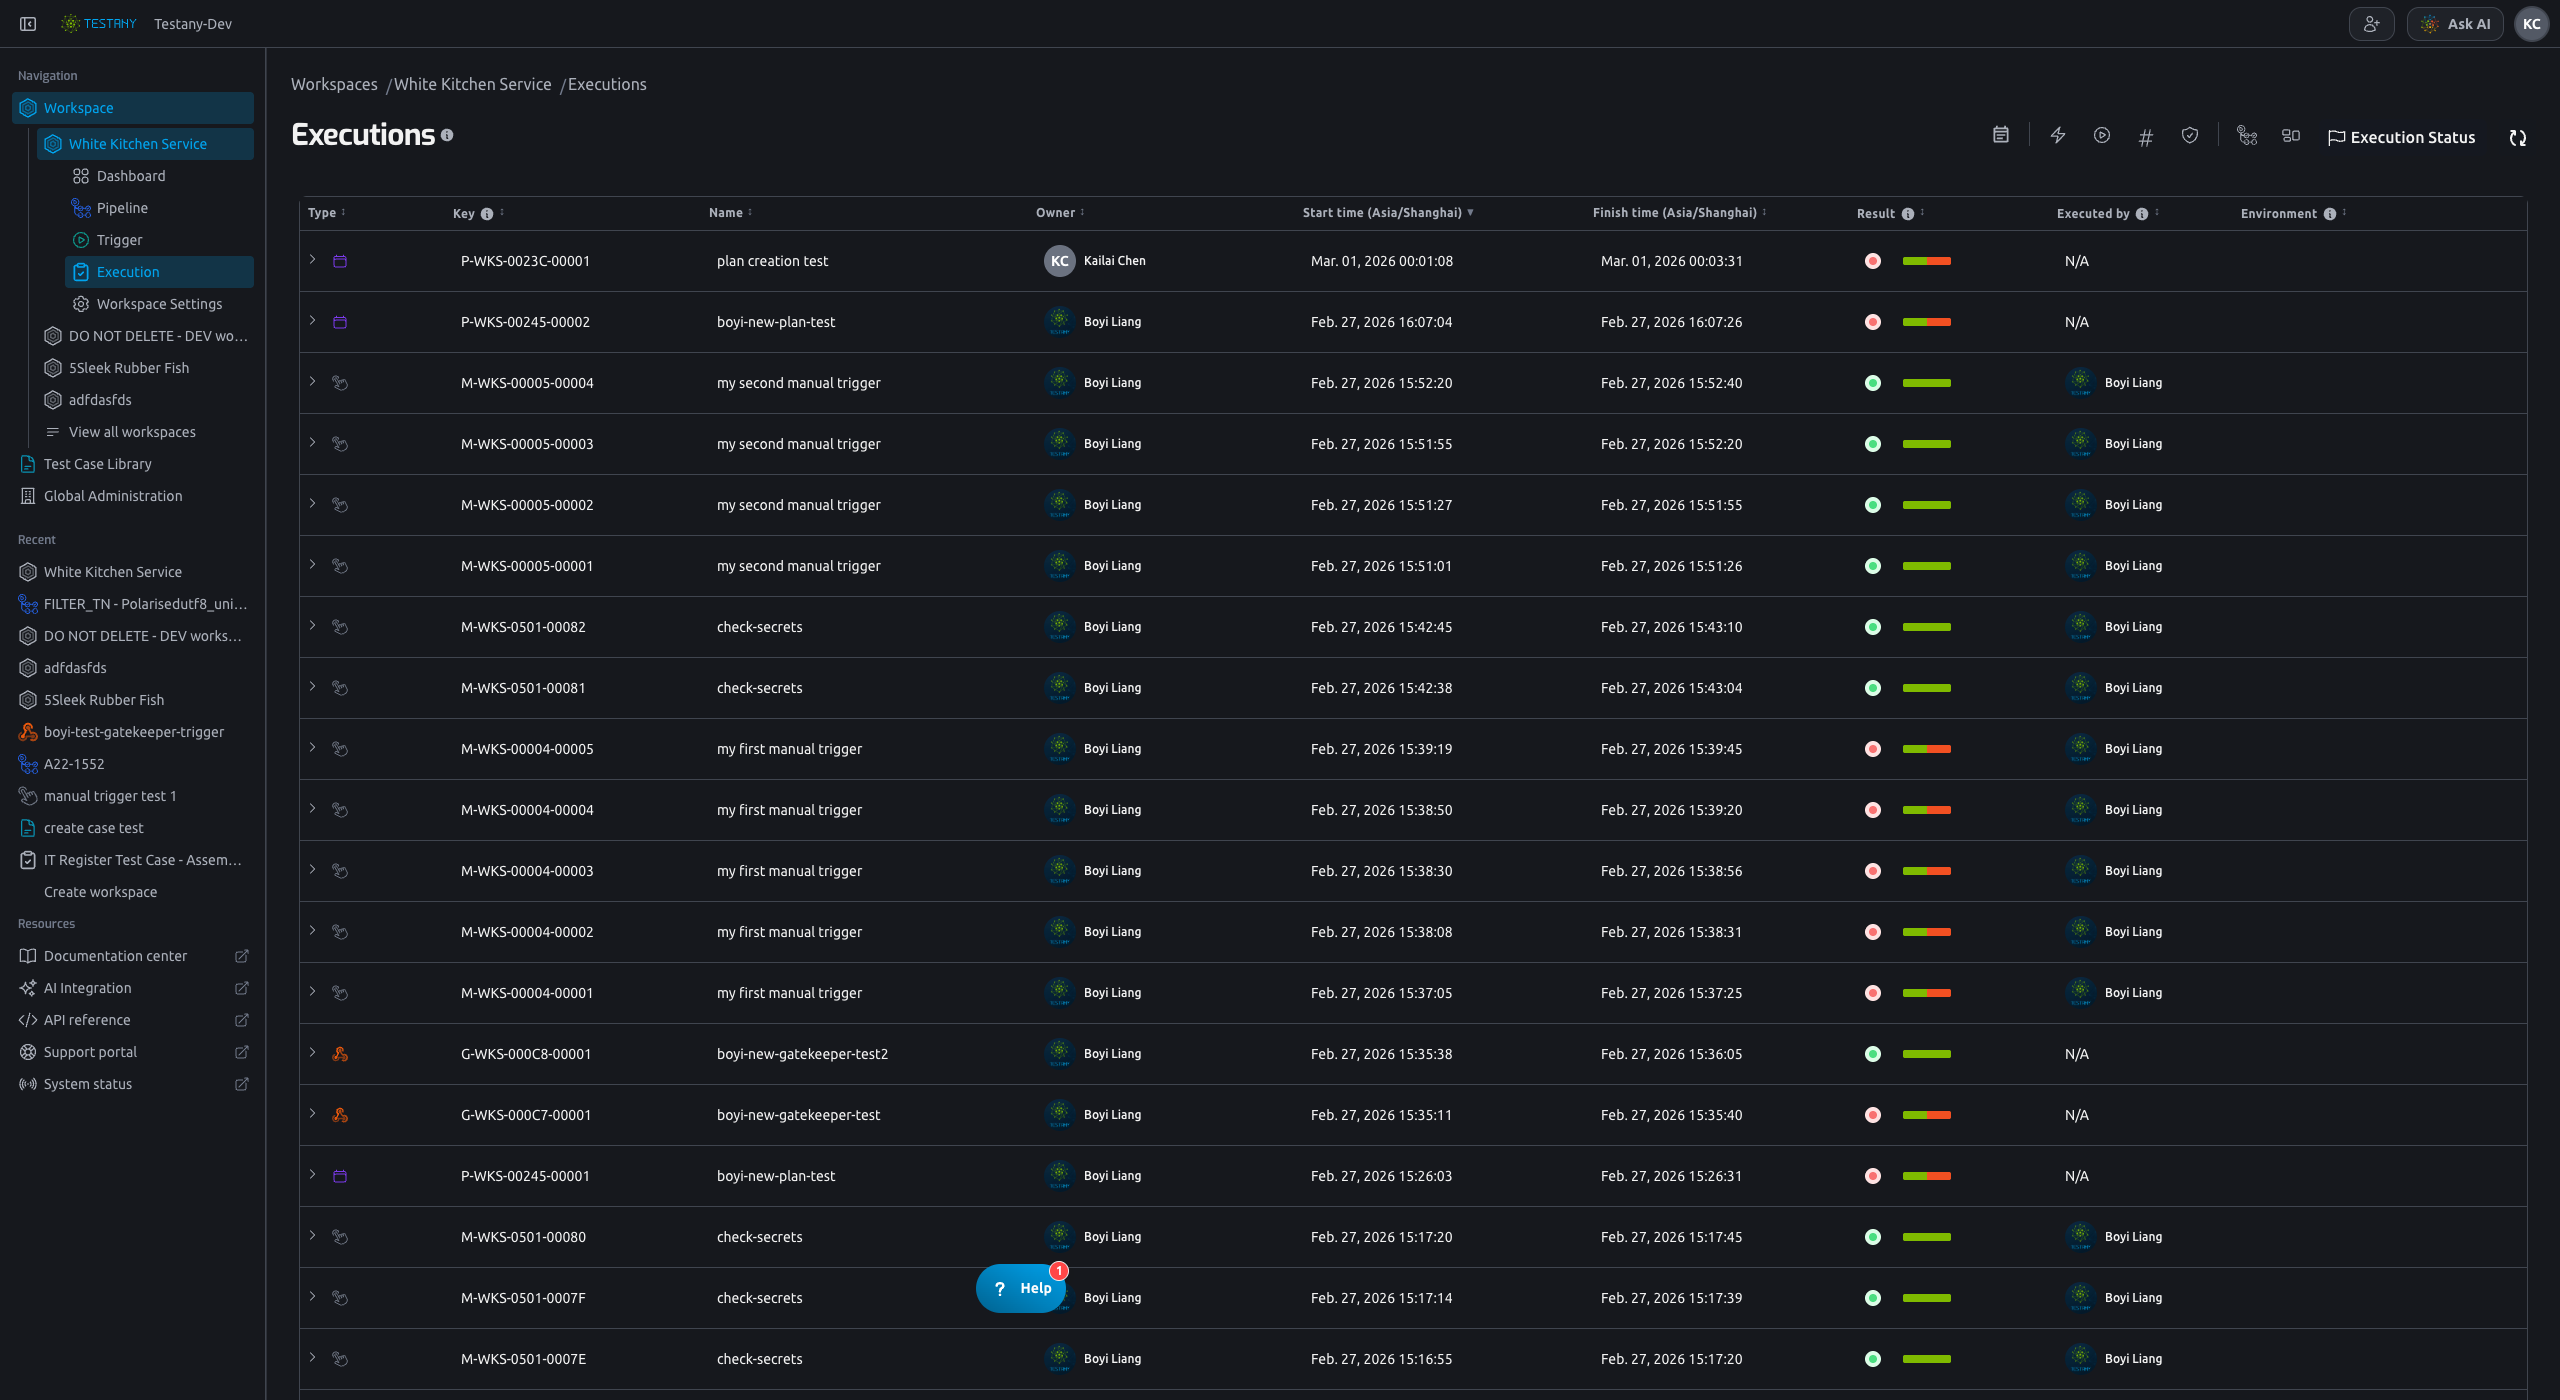The height and width of the screenshot is (1400, 2560).
Task: Click the lightning bolt filter icon
Action: [2057, 135]
